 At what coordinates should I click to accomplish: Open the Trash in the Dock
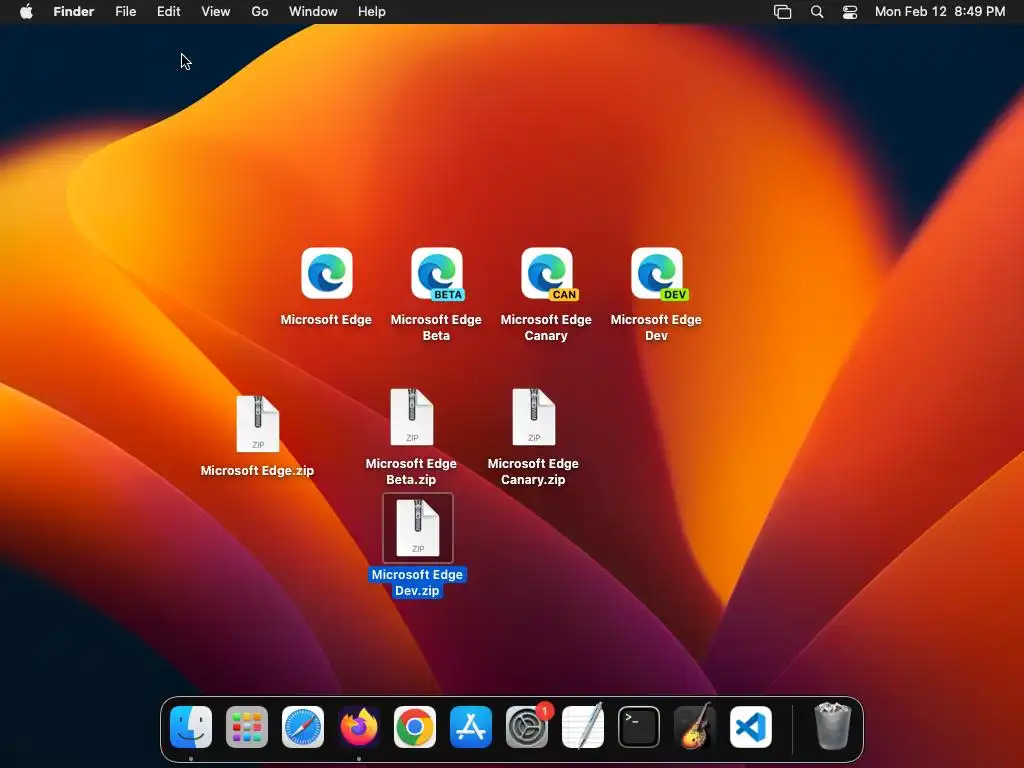click(x=833, y=726)
